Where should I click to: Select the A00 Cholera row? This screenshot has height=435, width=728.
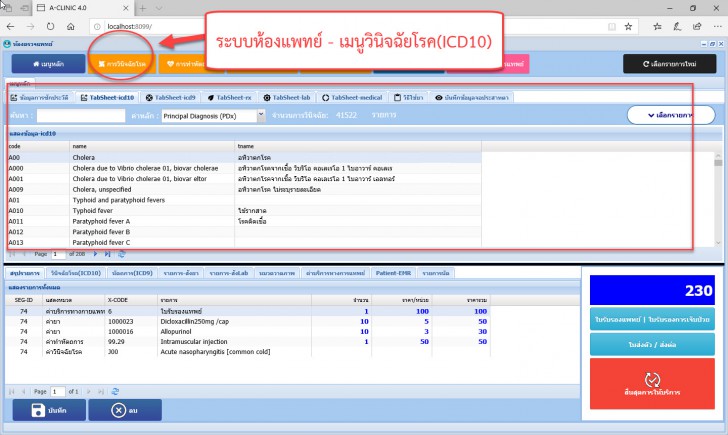point(244,157)
